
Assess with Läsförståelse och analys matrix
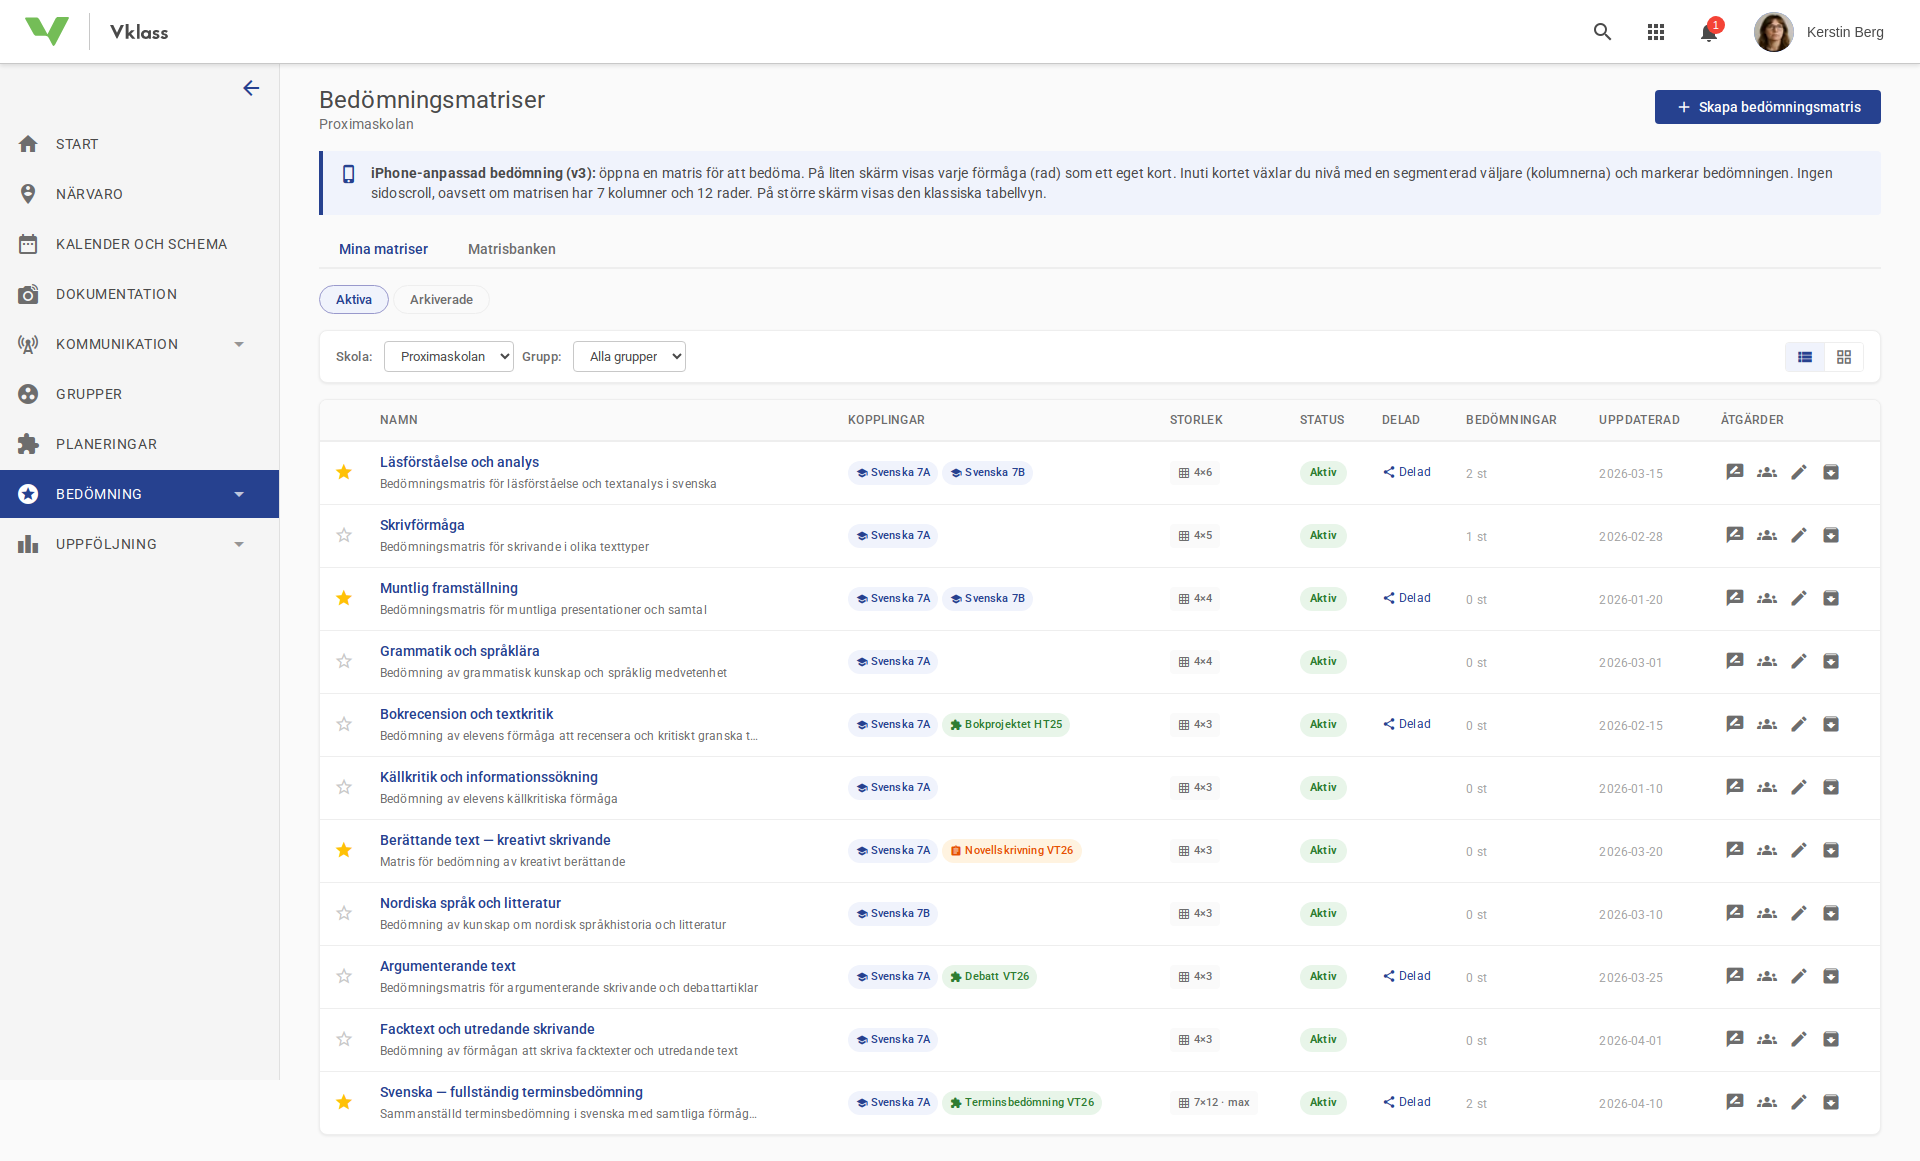click(1735, 472)
